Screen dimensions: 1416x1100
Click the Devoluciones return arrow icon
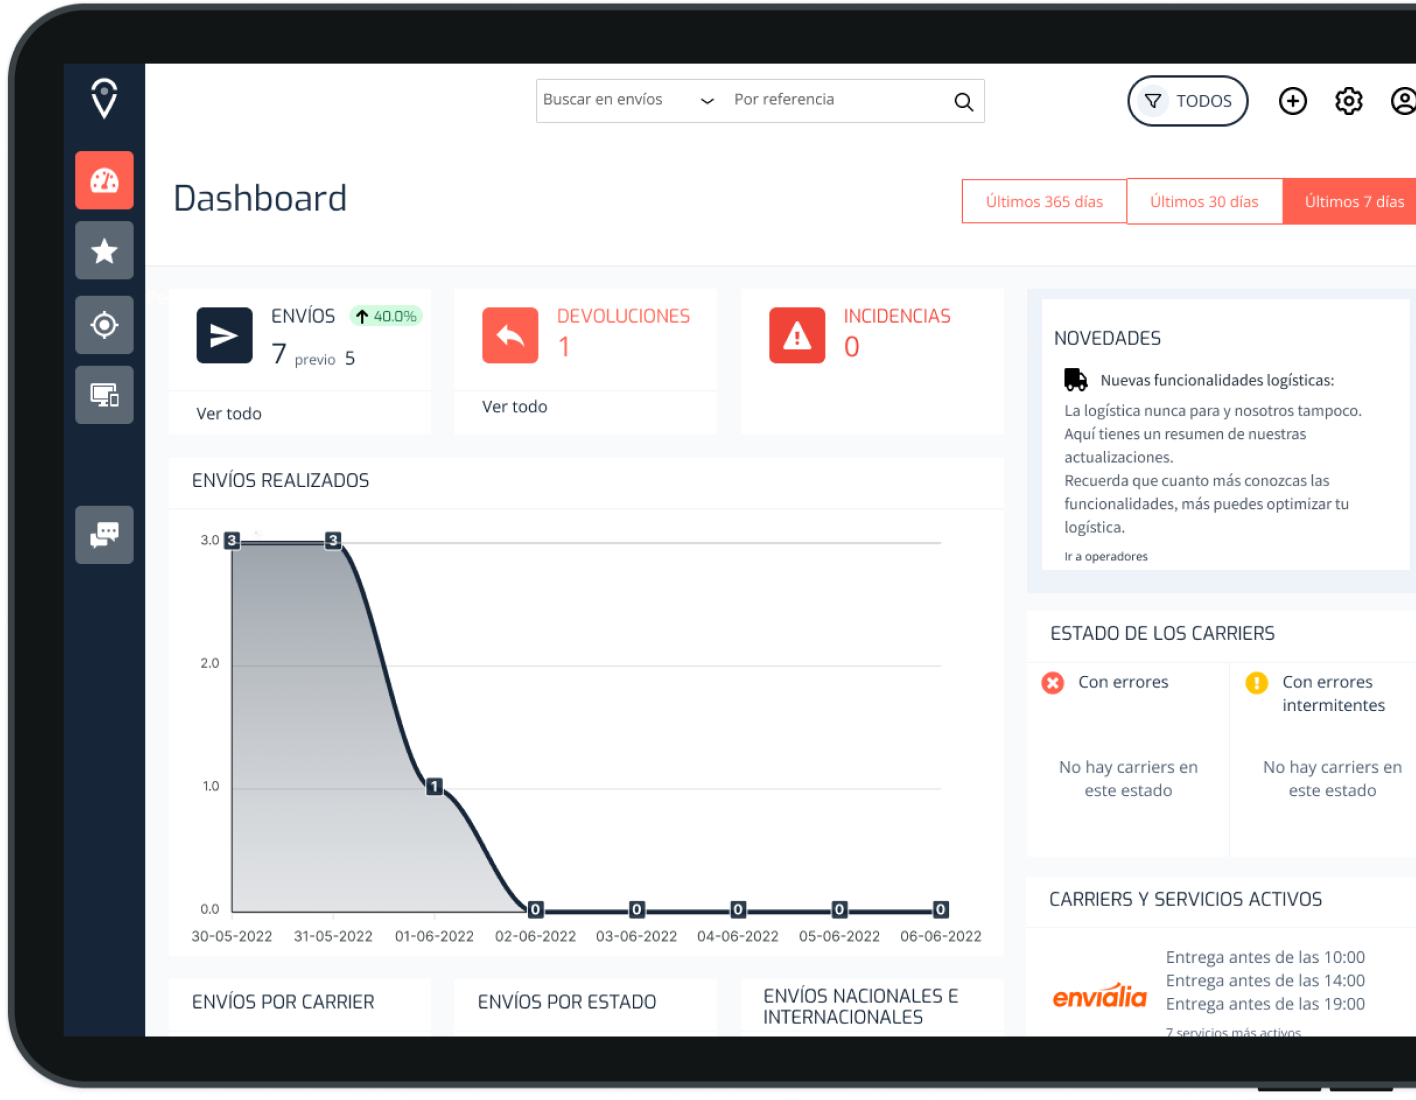point(510,335)
